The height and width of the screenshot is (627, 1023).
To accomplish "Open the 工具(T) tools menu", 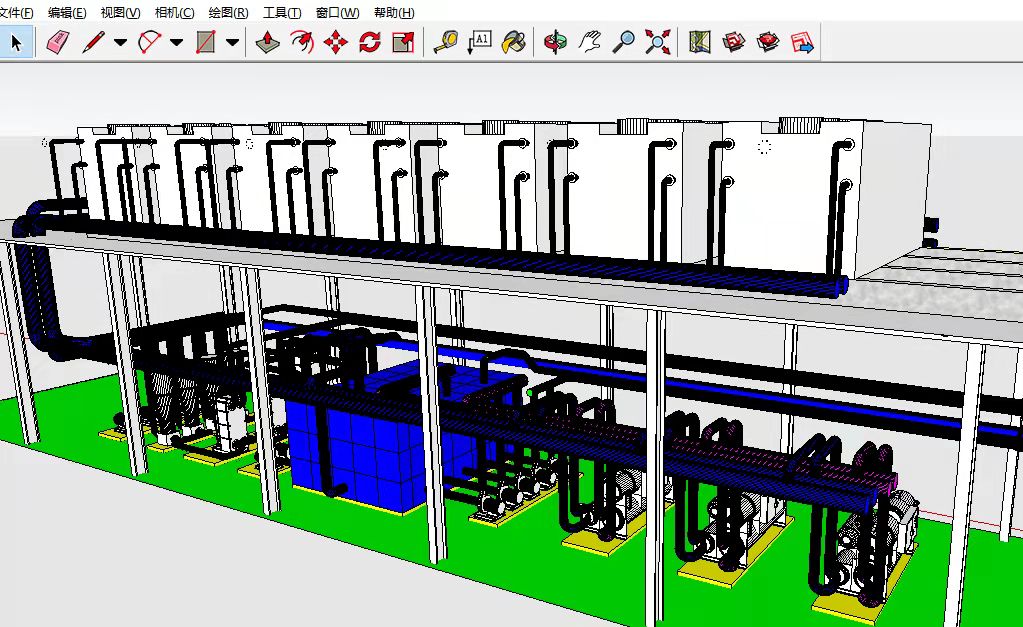I will [282, 13].
